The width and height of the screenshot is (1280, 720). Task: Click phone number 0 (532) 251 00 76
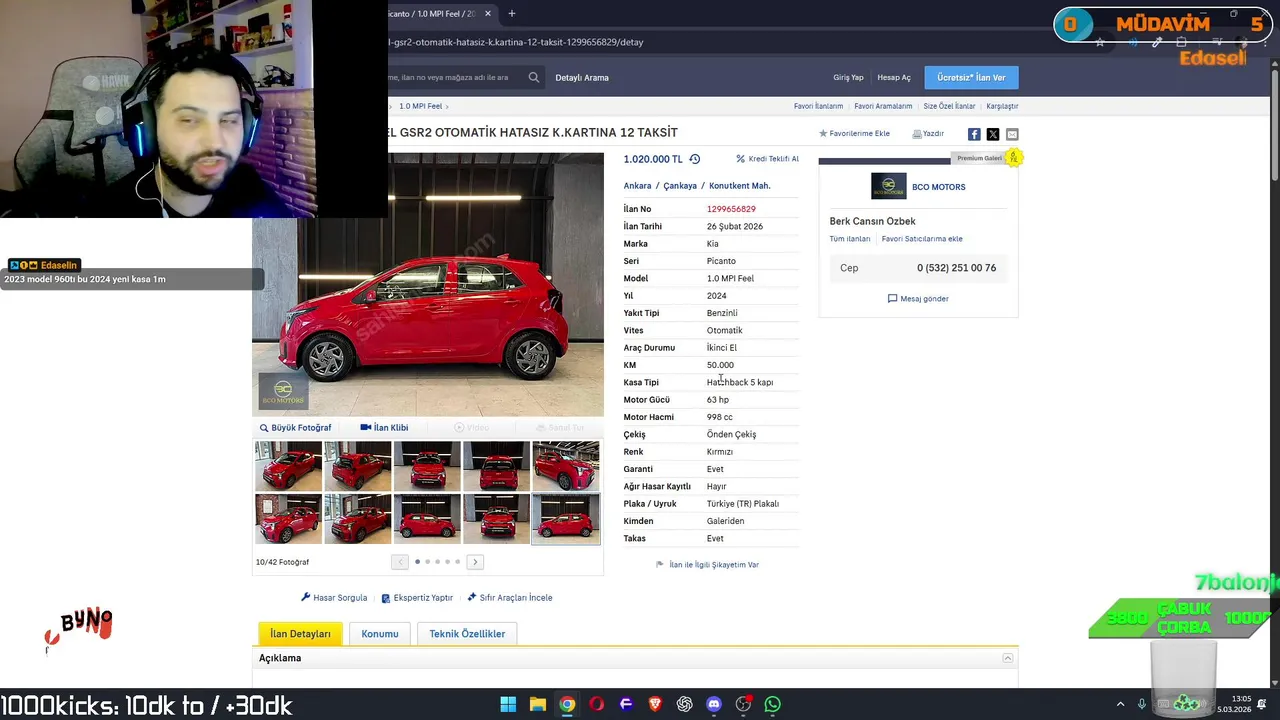click(956, 268)
